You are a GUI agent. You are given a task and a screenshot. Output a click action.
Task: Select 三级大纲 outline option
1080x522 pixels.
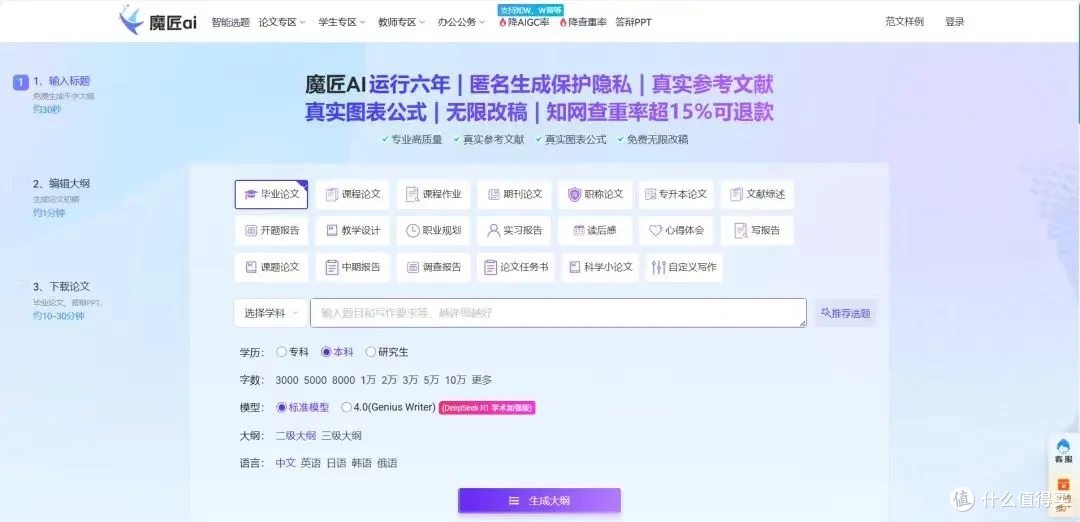(341, 435)
